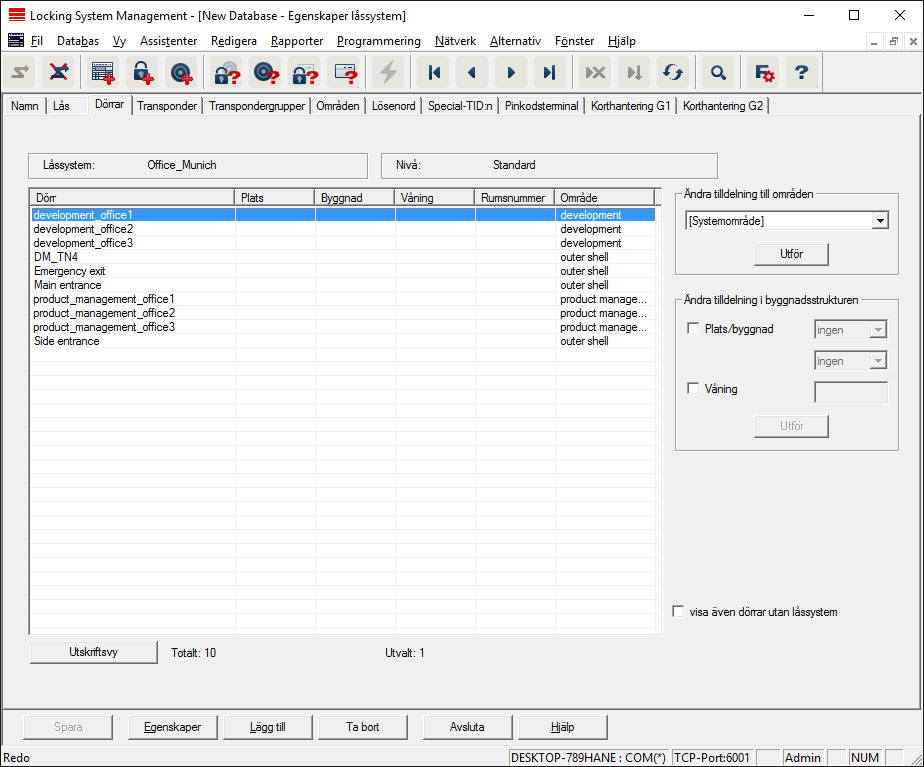This screenshot has height=767, width=924.
Task: Click the new locking system toolbar icon
Action: coord(103,72)
